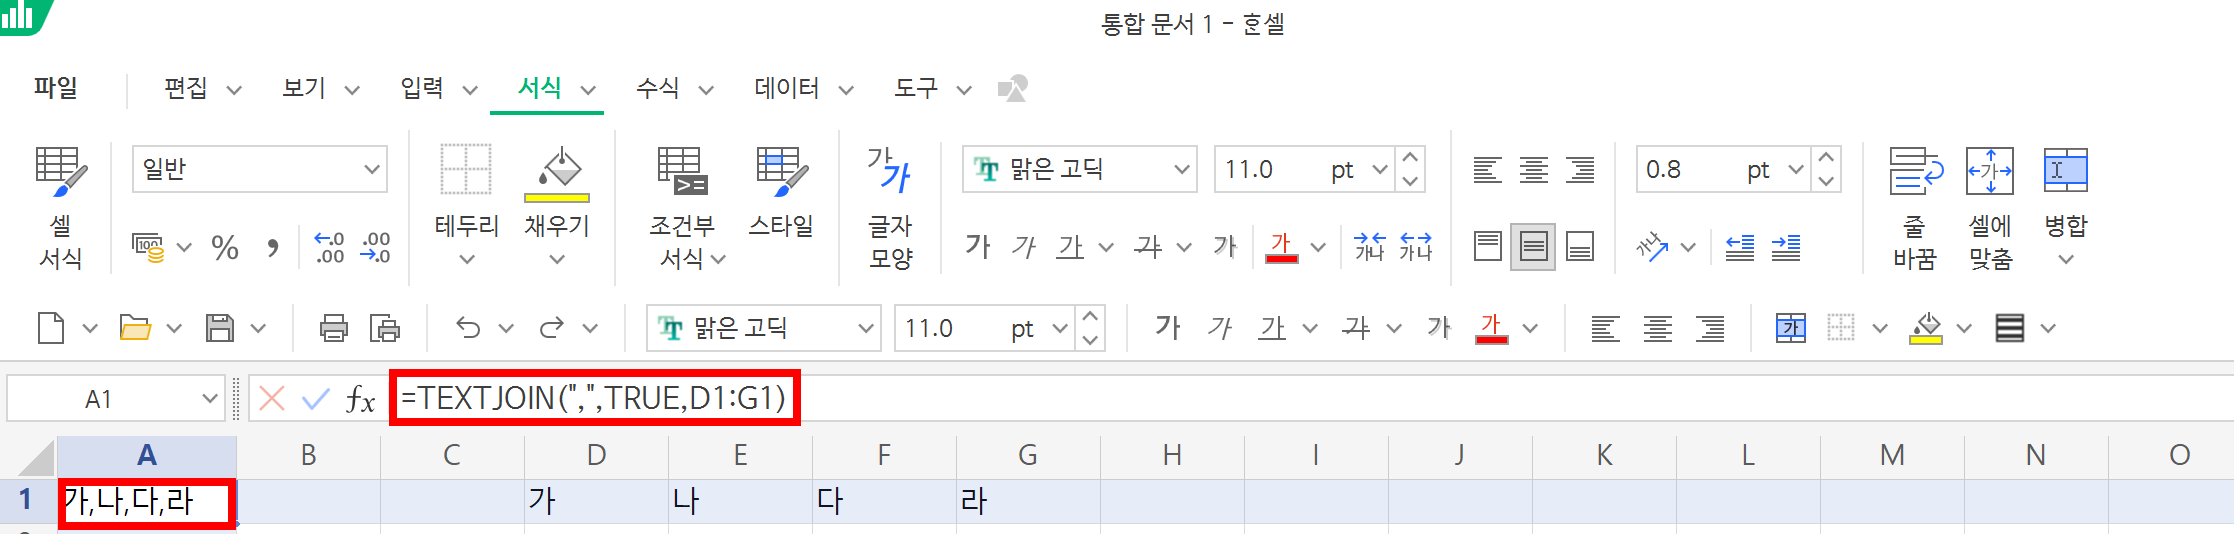Apply percent style to the cell
This screenshot has height=534, width=2234.
225,247
